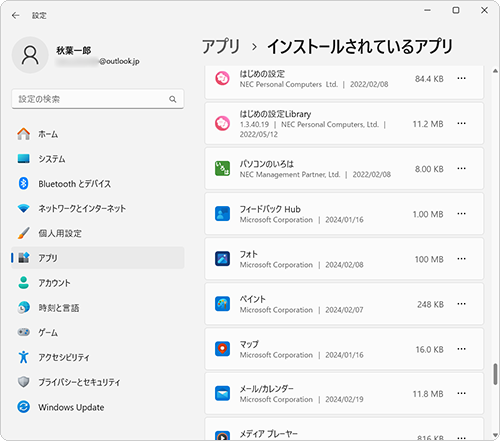Click the 個人用設定 paintbrush icon
The height and width of the screenshot is (441, 500).
pos(24,233)
